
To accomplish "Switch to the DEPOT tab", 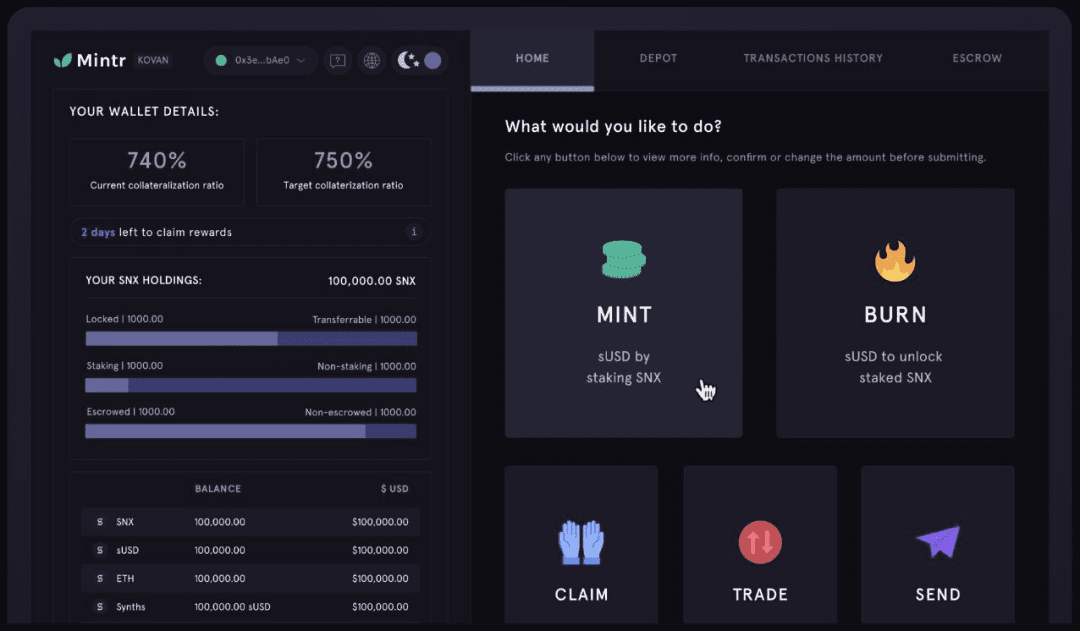I will (658, 59).
